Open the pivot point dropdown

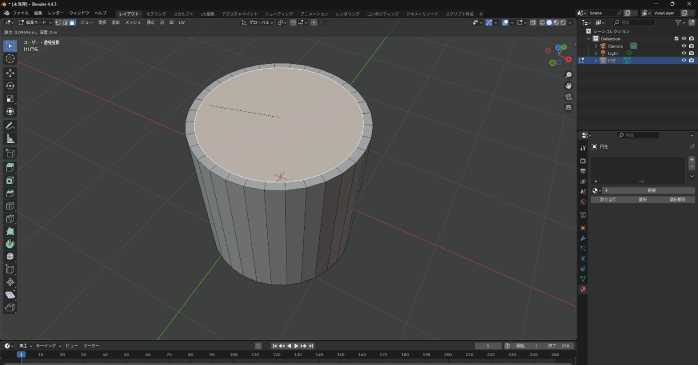coord(282,22)
